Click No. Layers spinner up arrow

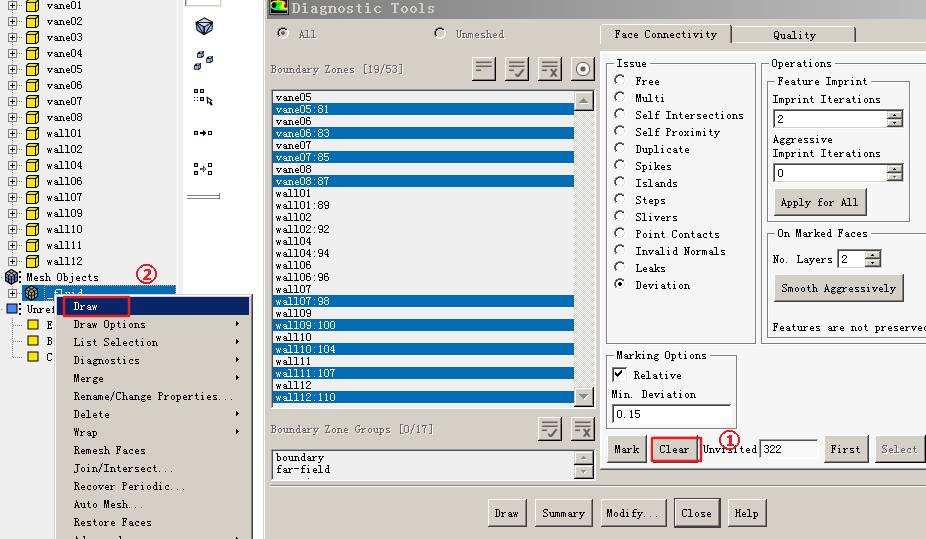tap(873, 254)
